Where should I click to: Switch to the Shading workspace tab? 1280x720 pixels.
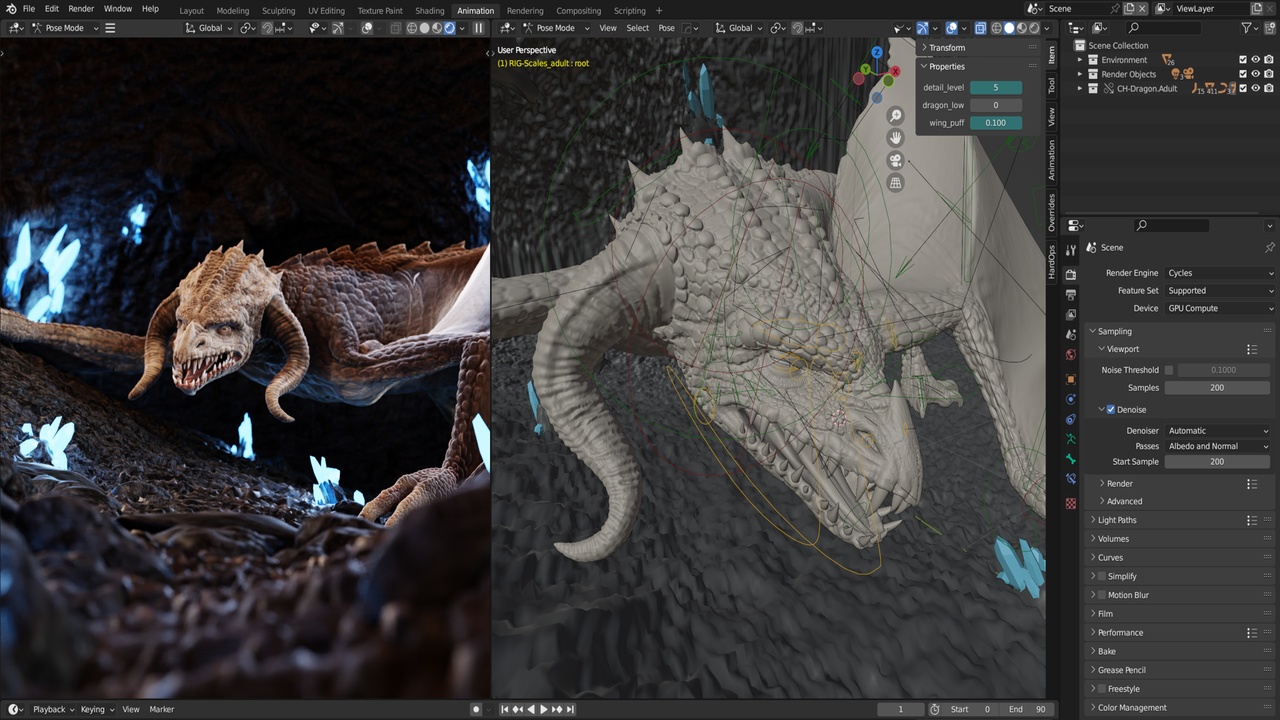(429, 10)
